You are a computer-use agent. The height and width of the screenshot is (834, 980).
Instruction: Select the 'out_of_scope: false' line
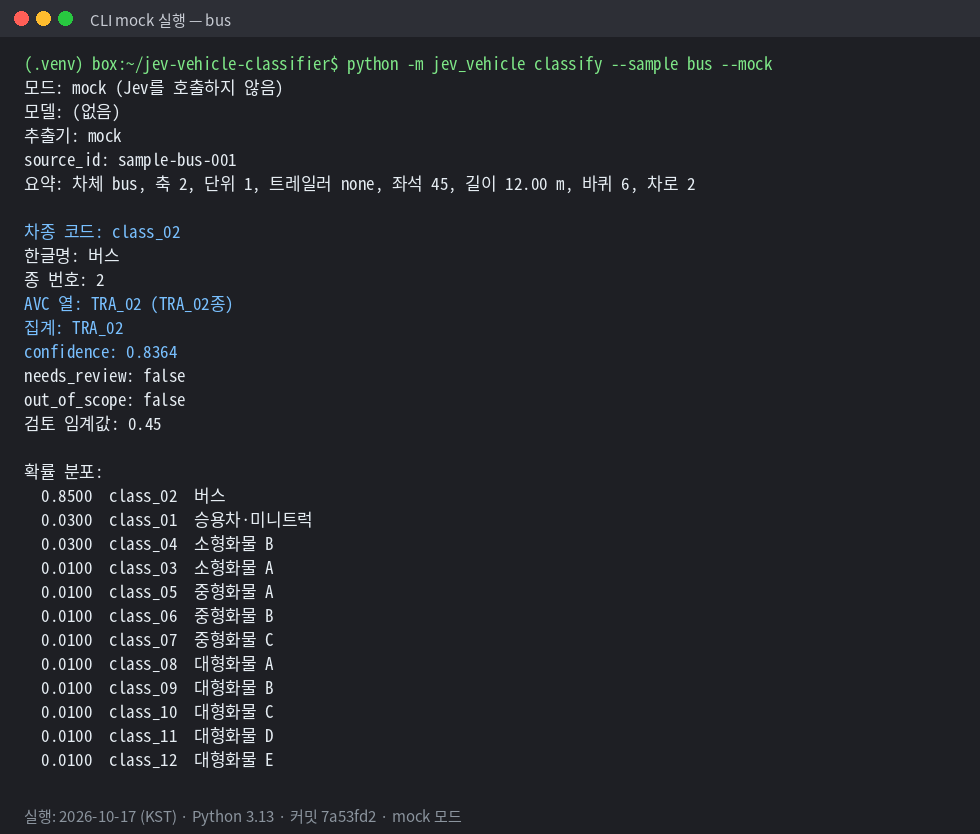coord(104,400)
